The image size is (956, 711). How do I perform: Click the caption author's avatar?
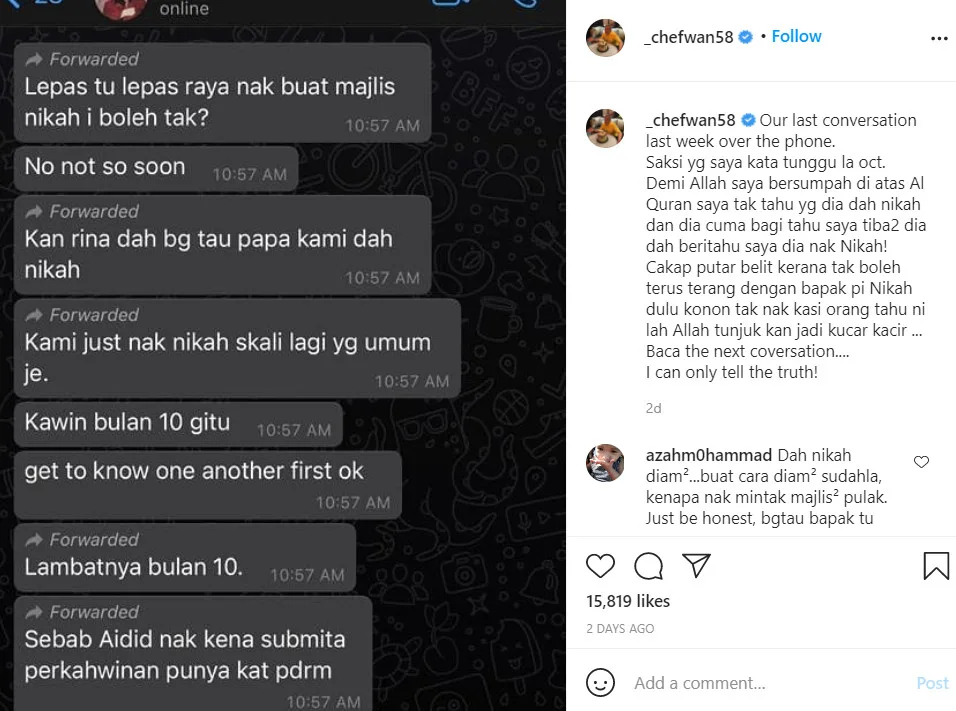(x=605, y=128)
